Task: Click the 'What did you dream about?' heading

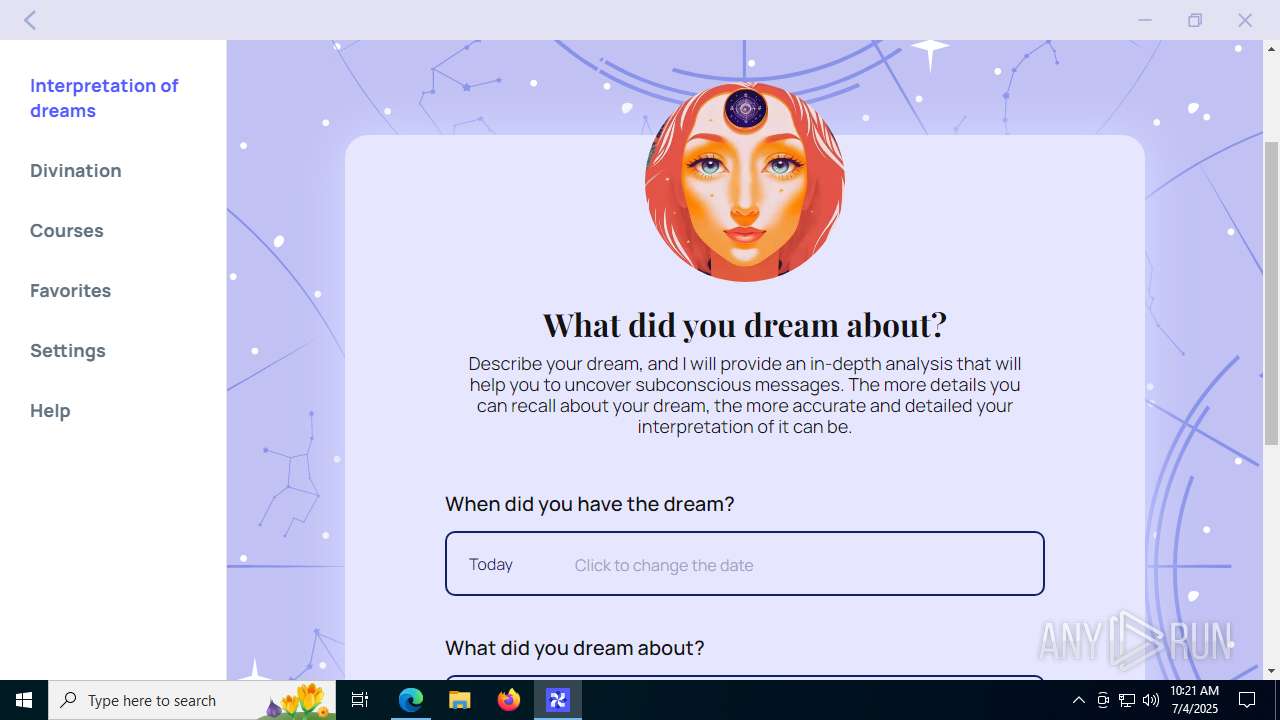Action: click(745, 324)
